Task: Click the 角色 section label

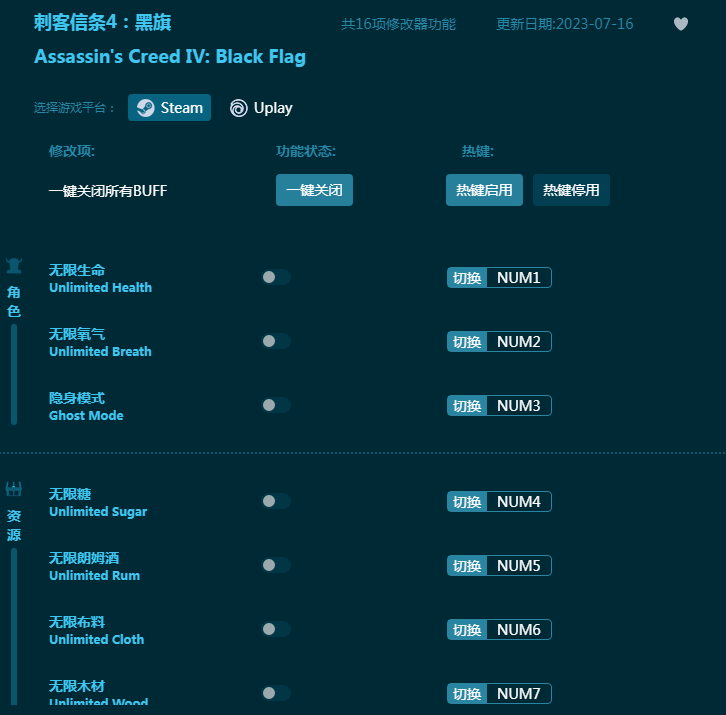Action: [x=14, y=301]
